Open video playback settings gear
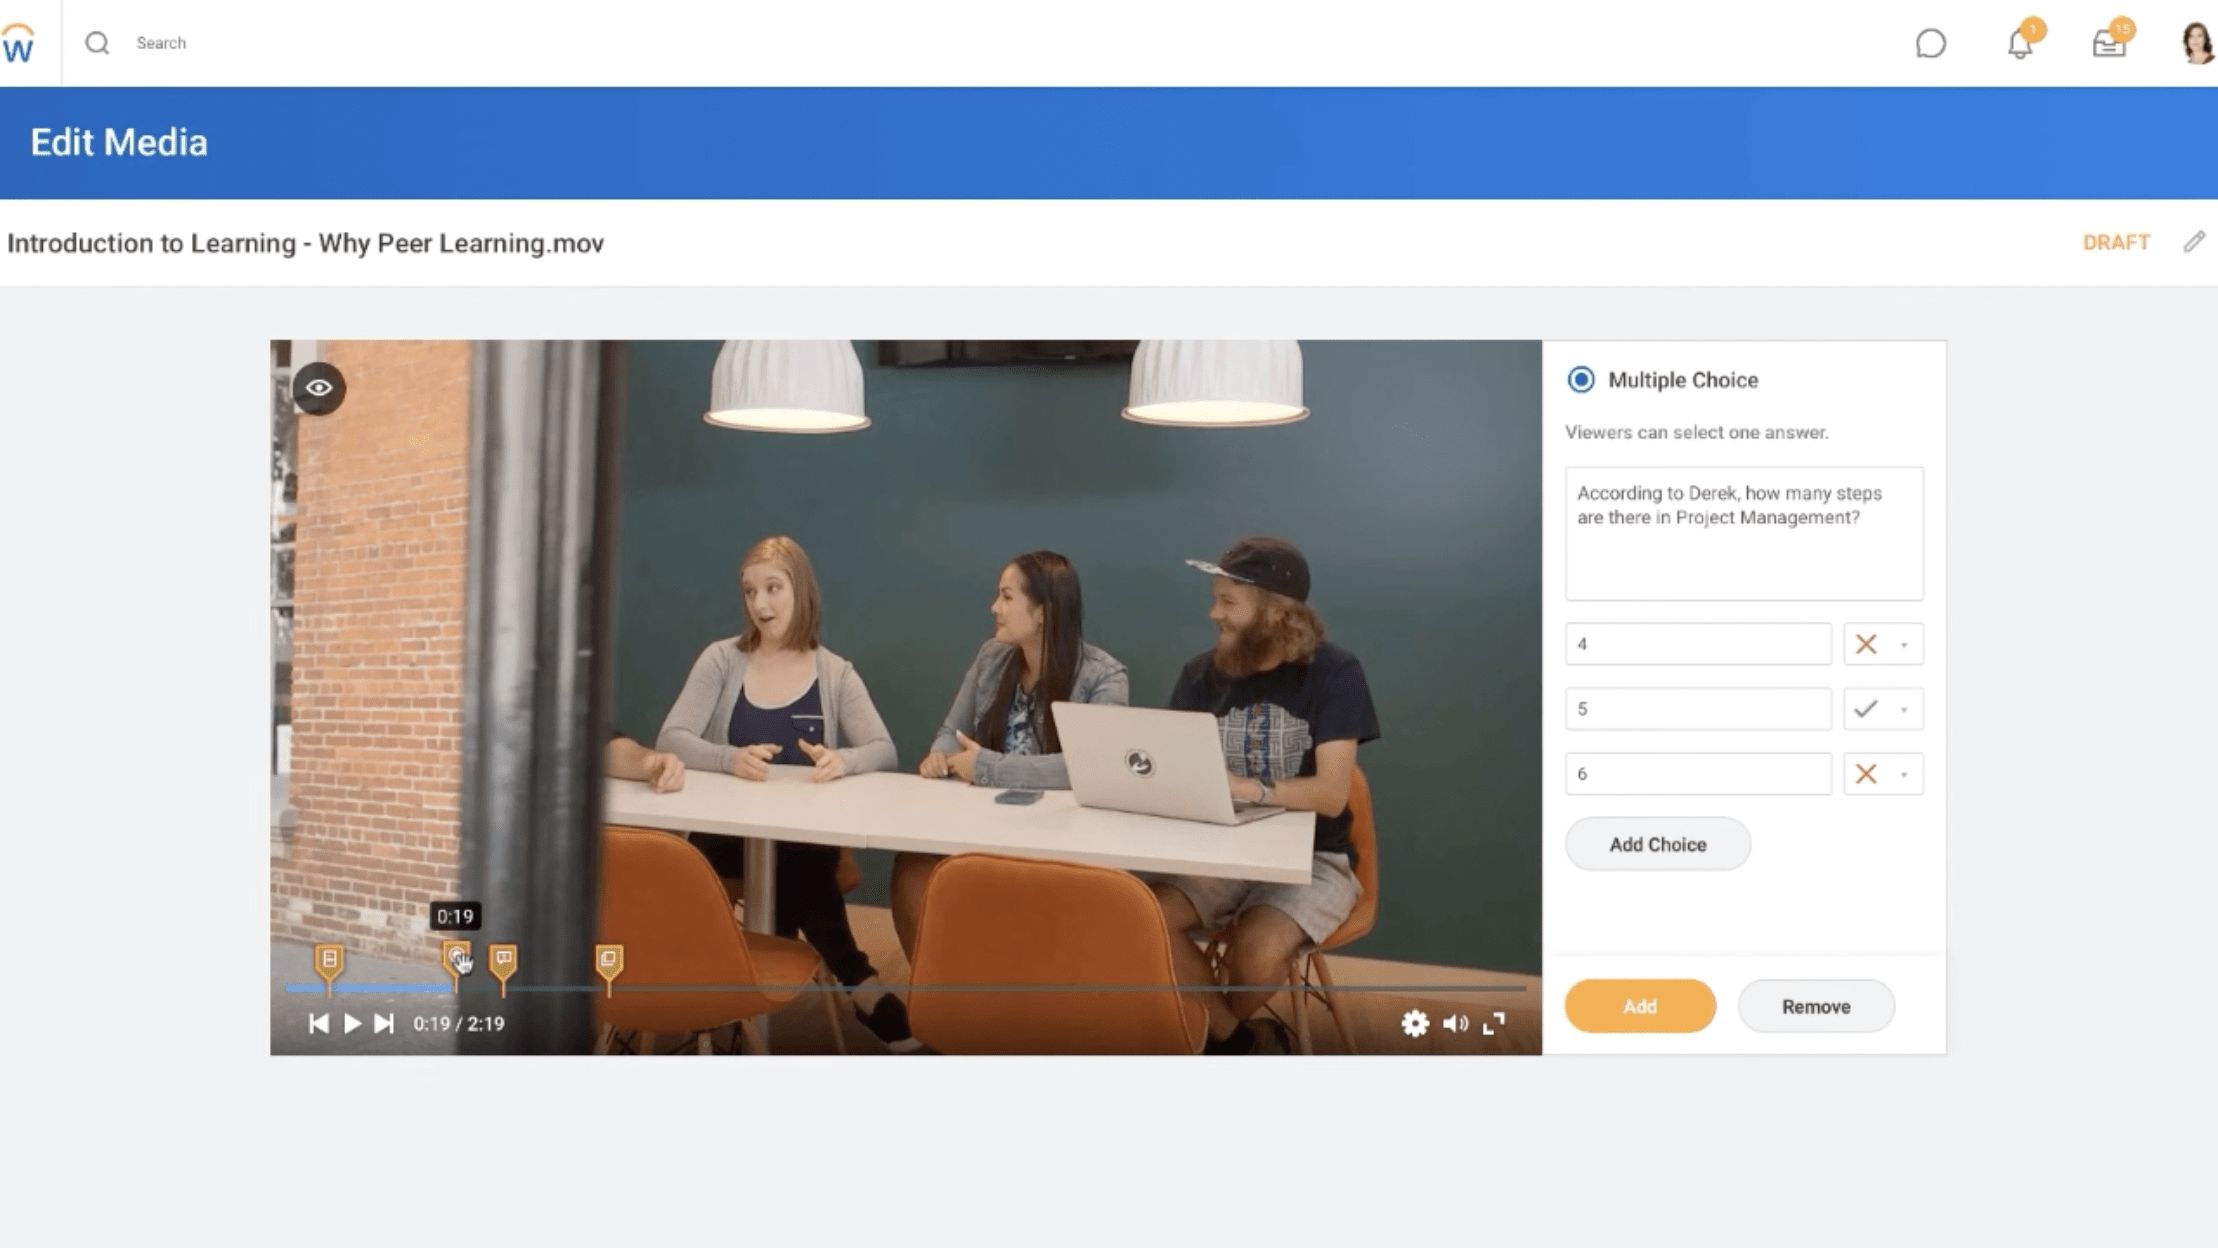The width and height of the screenshot is (2218, 1248). [x=1416, y=1023]
